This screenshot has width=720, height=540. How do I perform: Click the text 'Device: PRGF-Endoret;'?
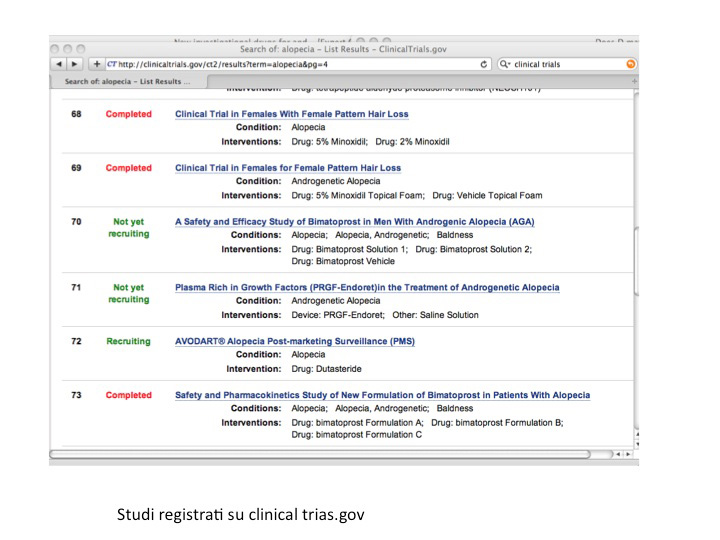pyautogui.click(x=338, y=315)
